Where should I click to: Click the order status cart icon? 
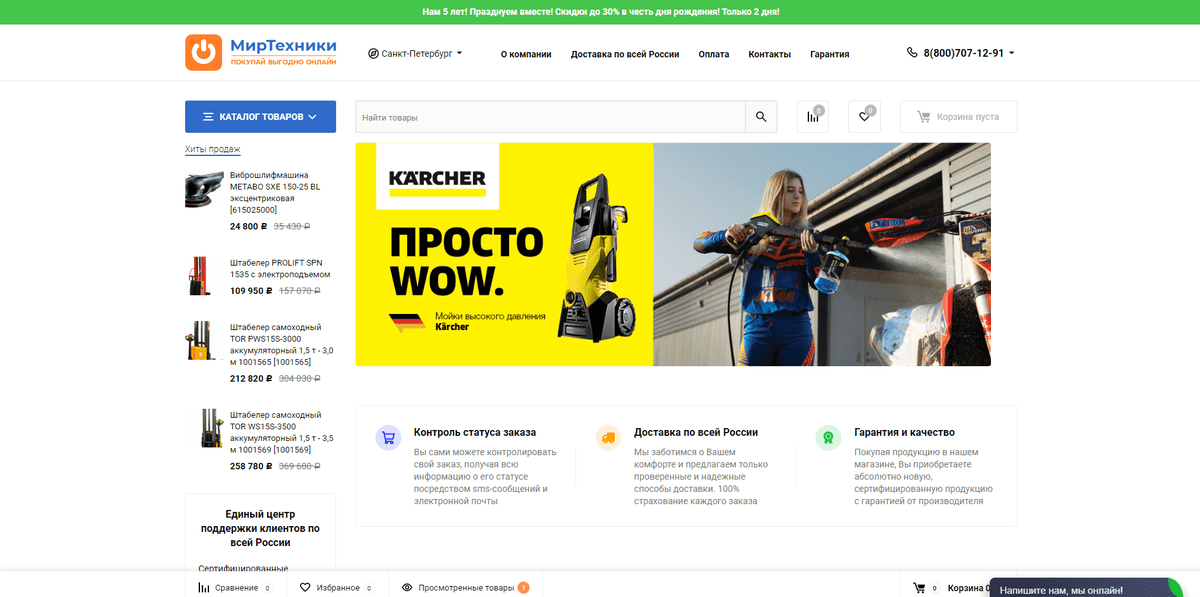click(x=387, y=438)
